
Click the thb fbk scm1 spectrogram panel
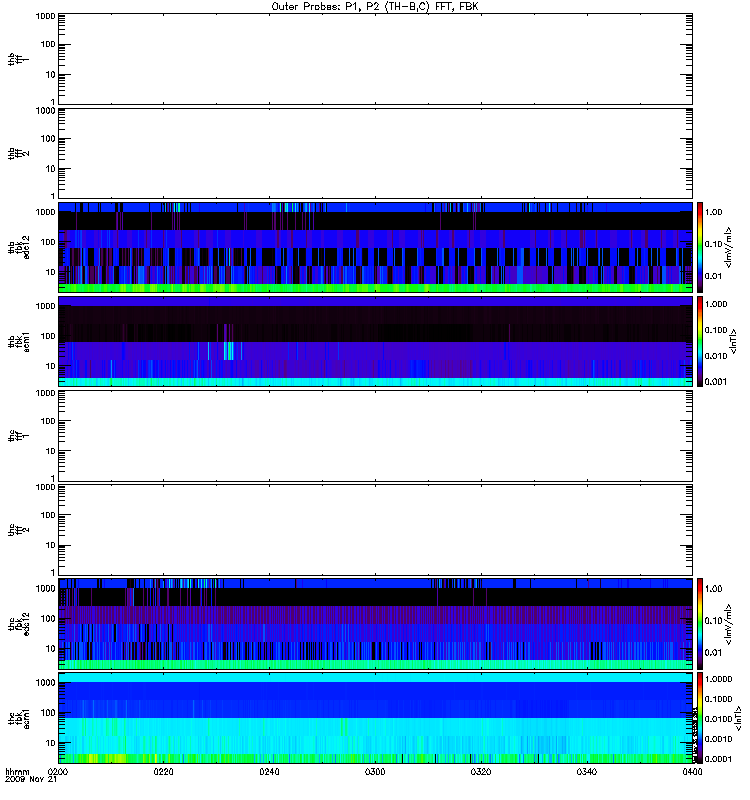375,341
